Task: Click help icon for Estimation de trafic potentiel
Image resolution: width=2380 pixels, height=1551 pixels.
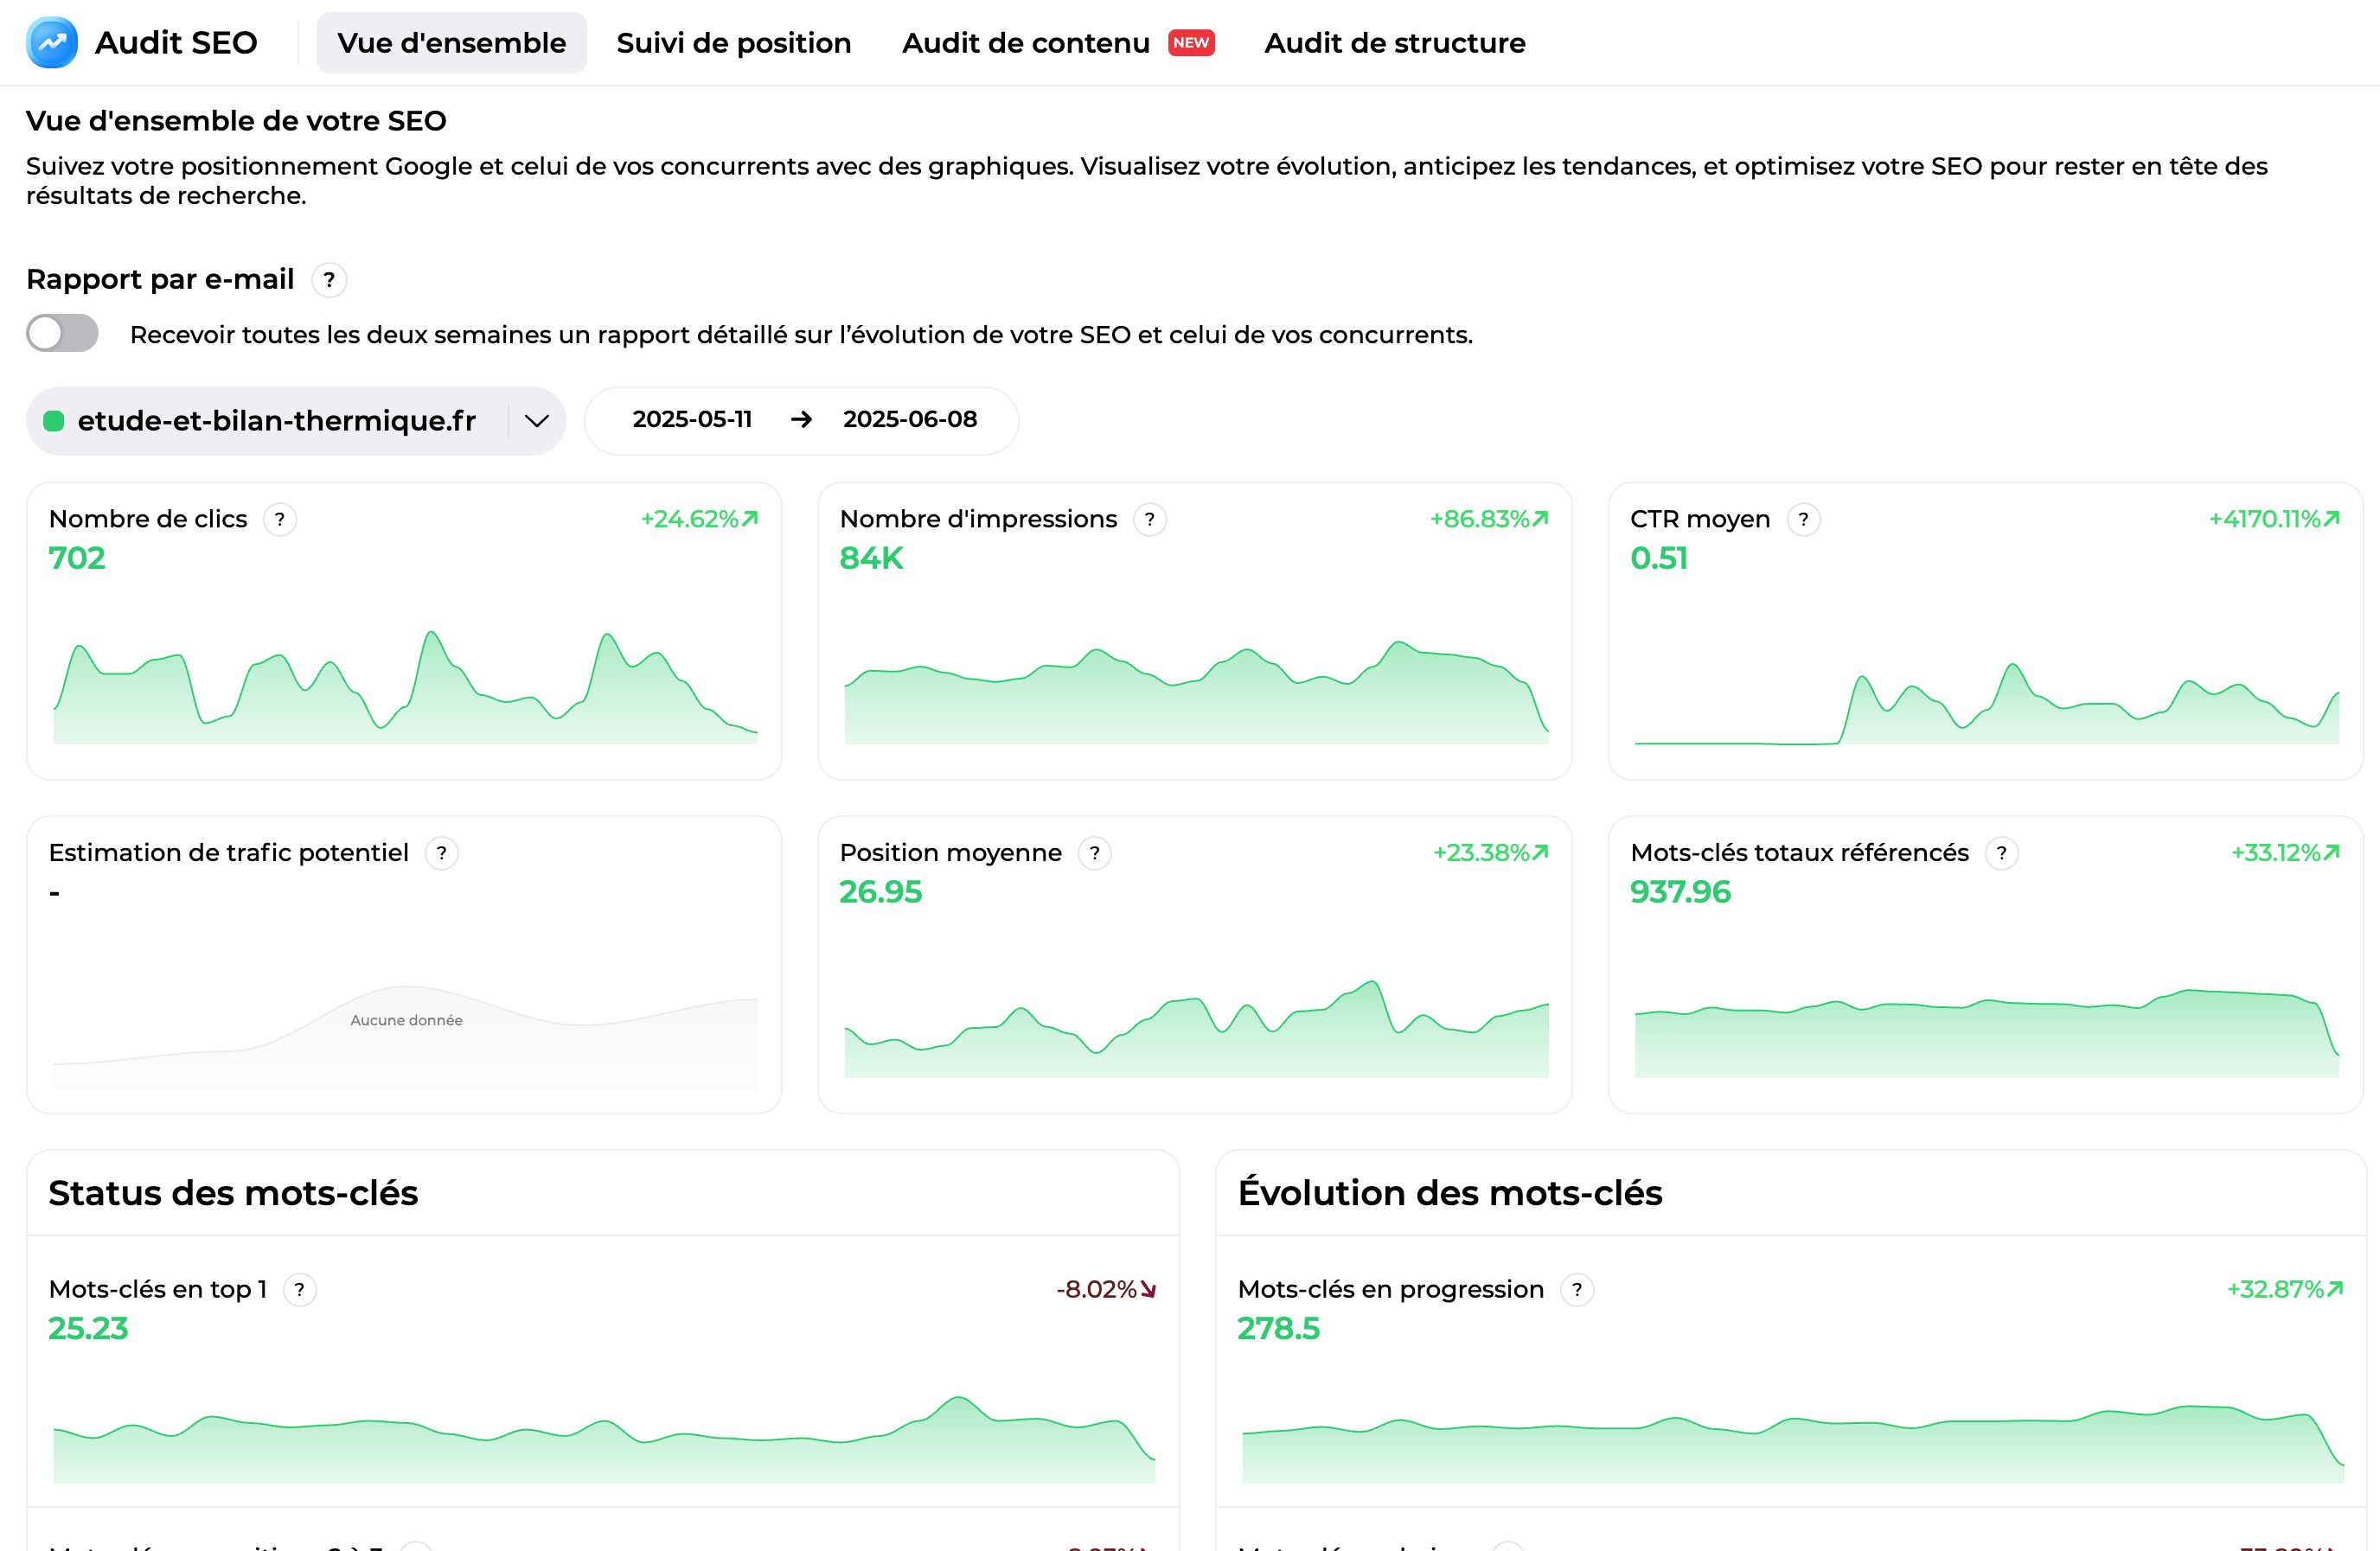Action: pos(441,854)
